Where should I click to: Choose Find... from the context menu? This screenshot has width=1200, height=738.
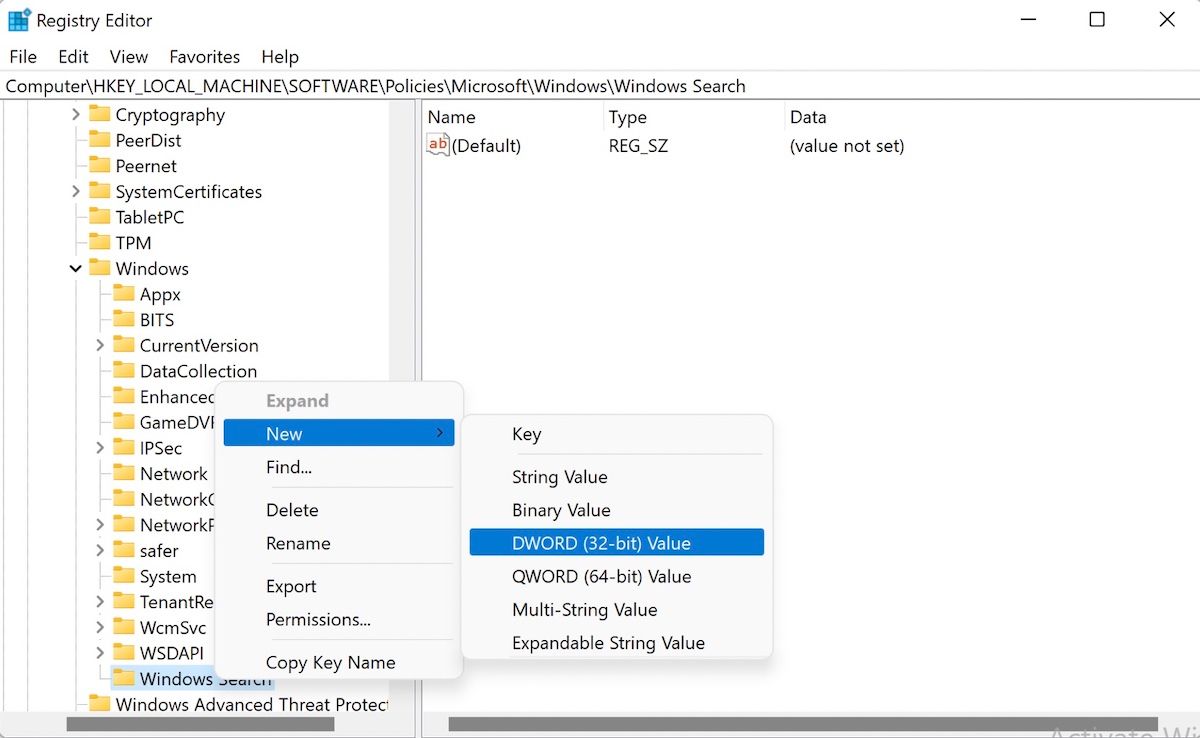click(288, 467)
